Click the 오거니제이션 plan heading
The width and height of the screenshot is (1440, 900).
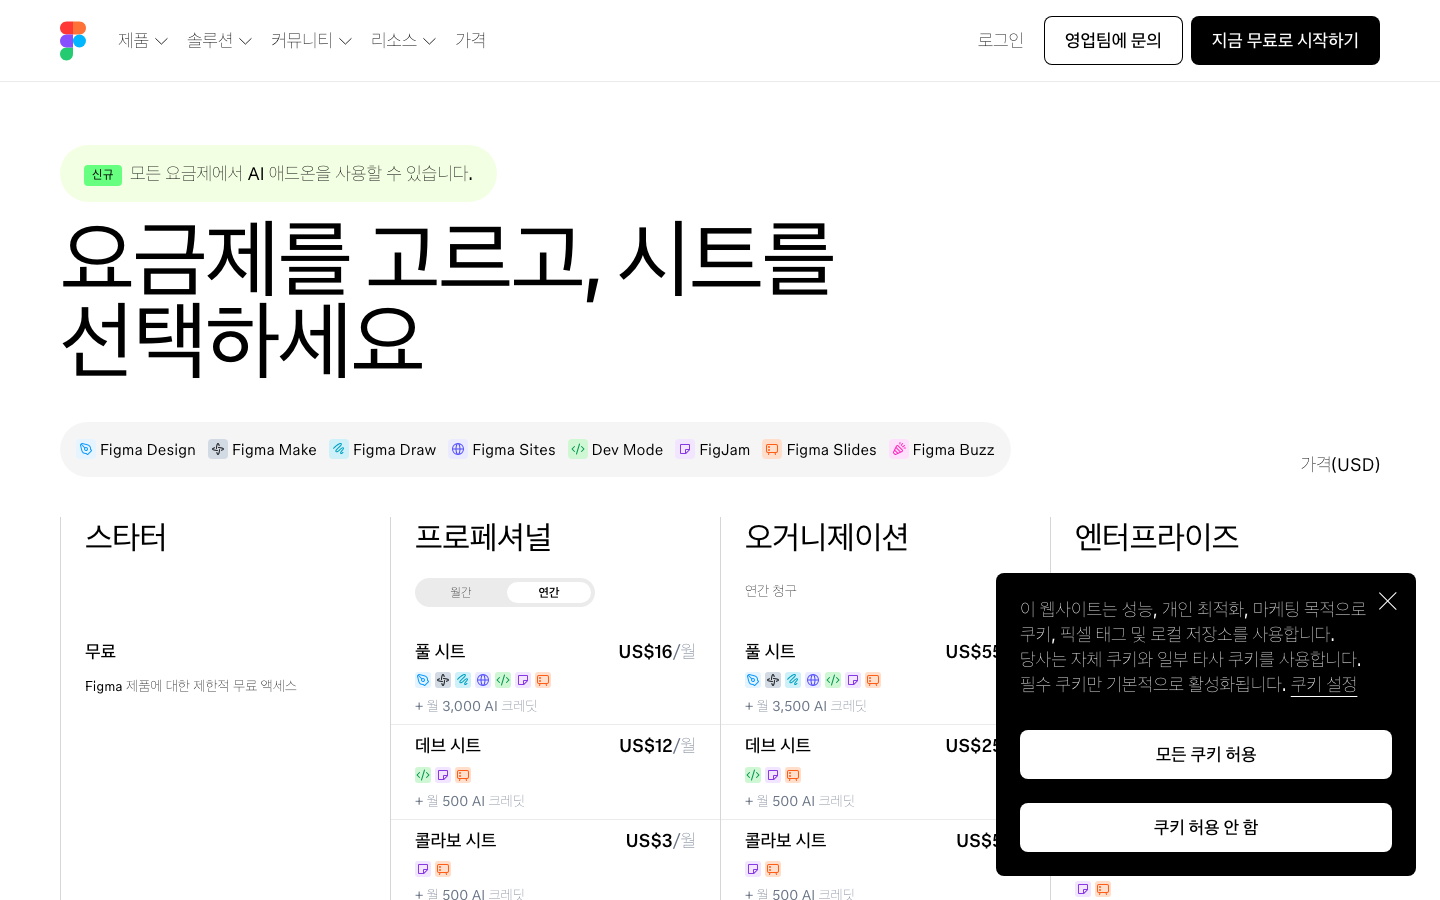[826, 537]
